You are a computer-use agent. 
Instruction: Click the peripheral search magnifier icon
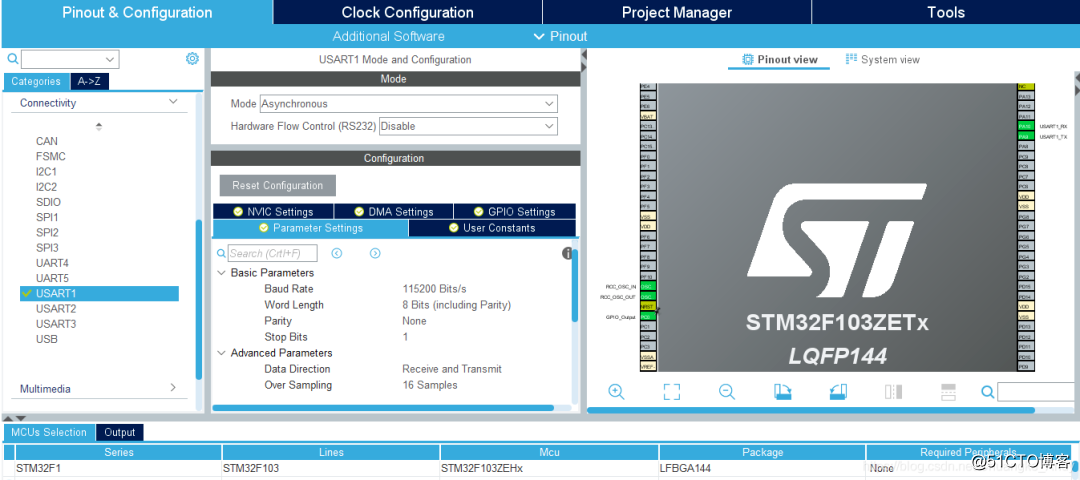point(12,59)
